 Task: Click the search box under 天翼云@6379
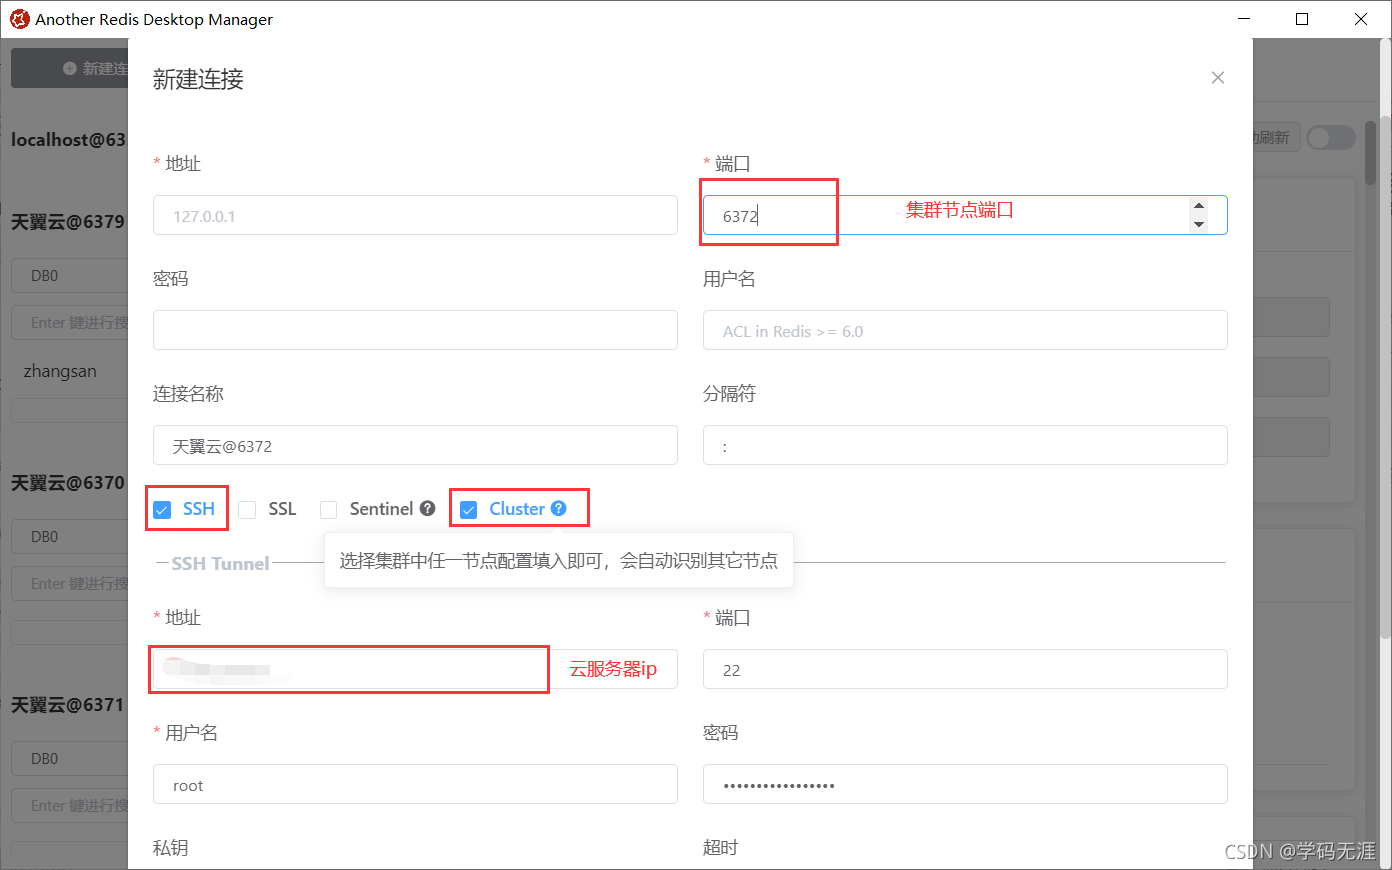click(x=70, y=322)
